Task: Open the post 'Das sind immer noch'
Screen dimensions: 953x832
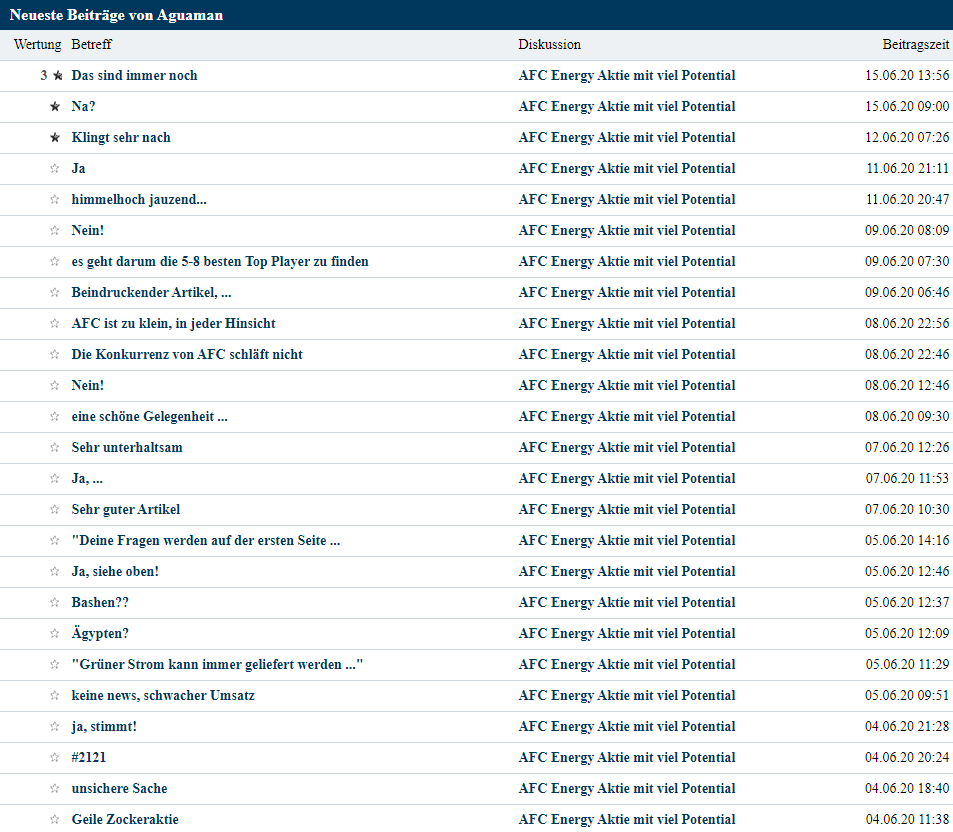Action: (x=134, y=76)
